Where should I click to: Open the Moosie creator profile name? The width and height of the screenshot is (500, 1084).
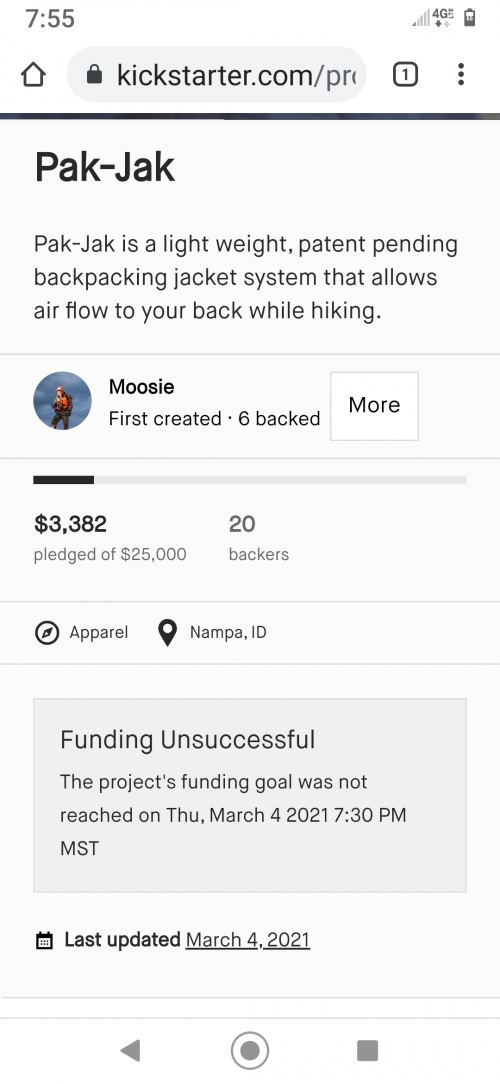pos(141,387)
